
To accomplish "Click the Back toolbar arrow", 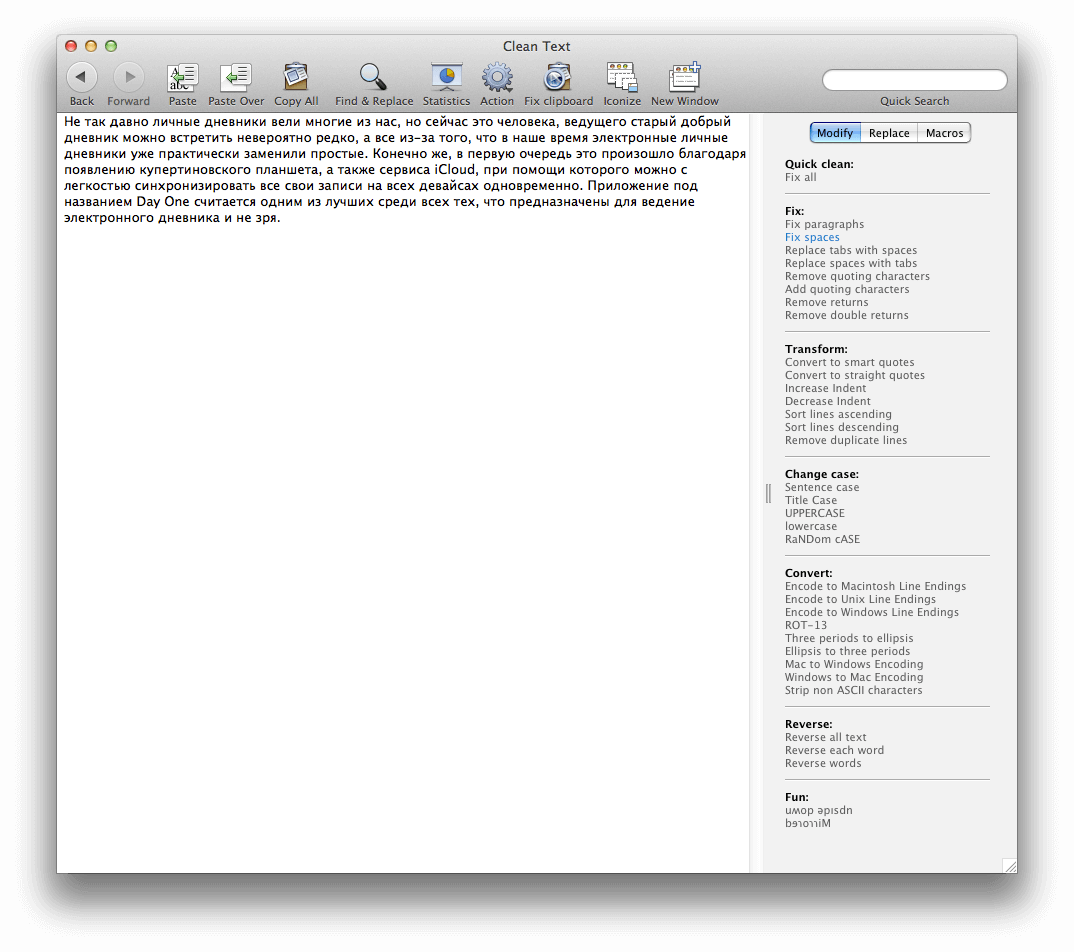I will click(x=82, y=77).
